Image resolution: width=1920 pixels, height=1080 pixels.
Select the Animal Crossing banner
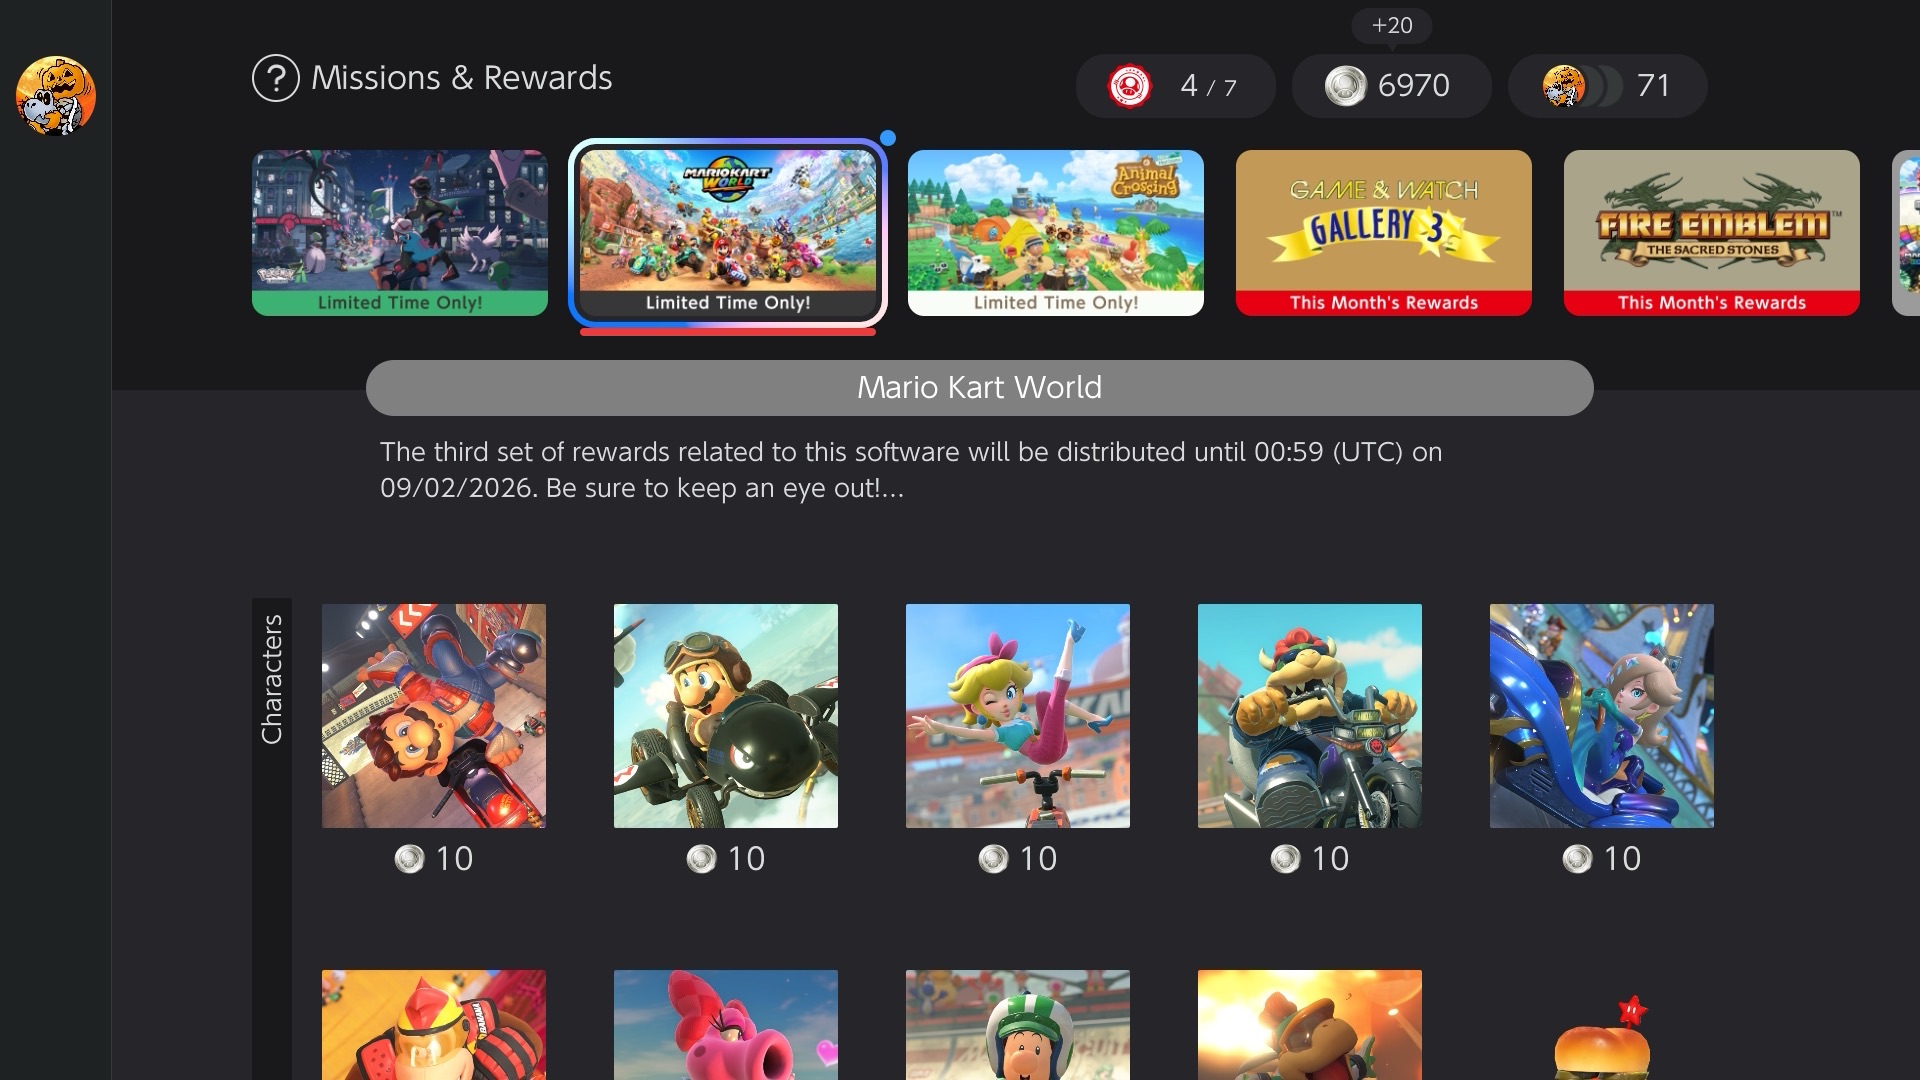pos(1056,233)
